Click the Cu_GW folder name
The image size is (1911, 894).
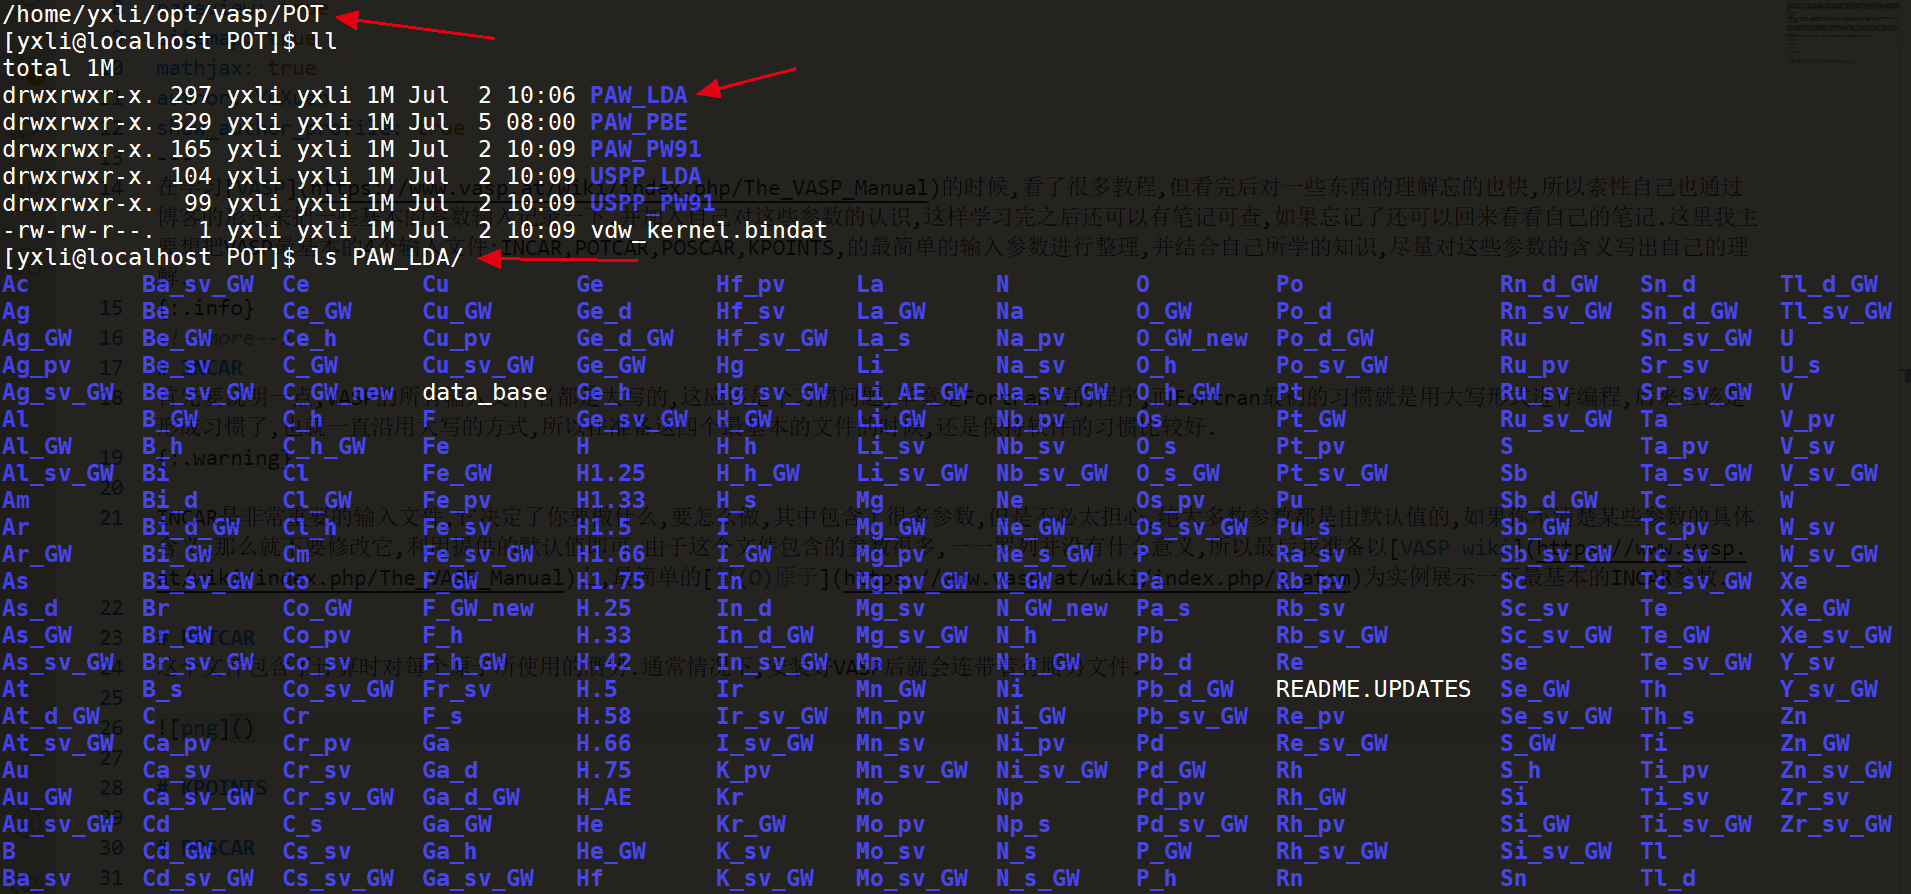(457, 311)
